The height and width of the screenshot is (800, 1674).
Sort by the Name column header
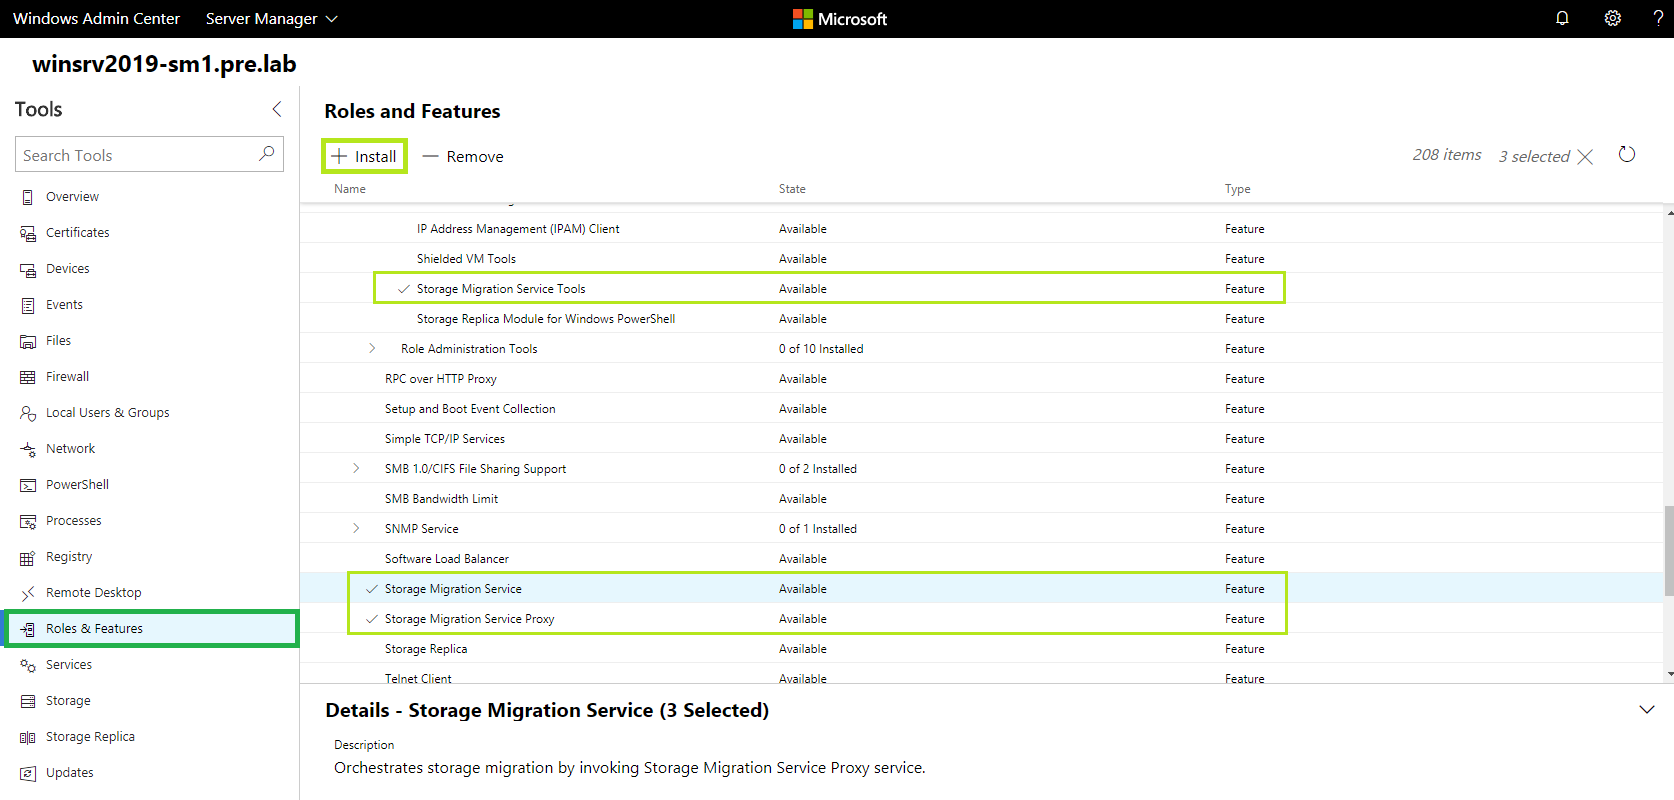click(x=350, y=189)
